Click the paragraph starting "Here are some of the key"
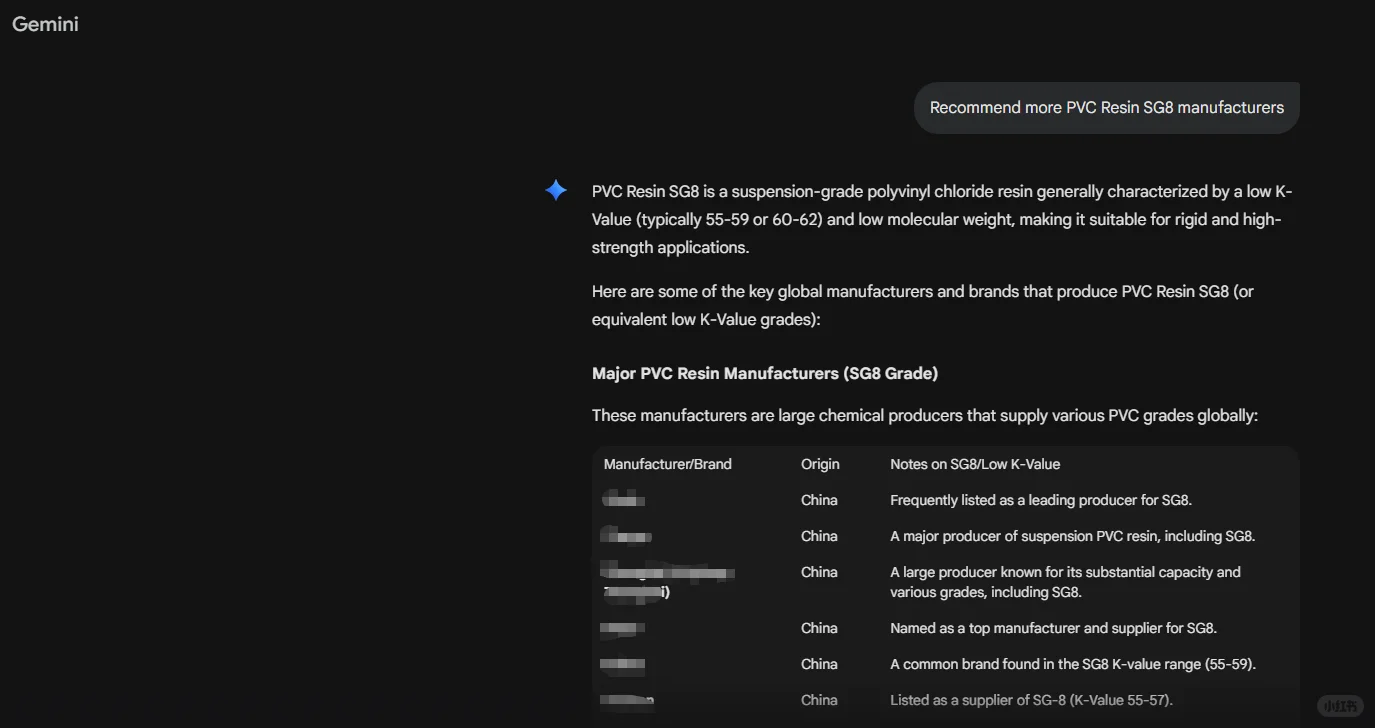1375x728 pixels. pos(922,305)
